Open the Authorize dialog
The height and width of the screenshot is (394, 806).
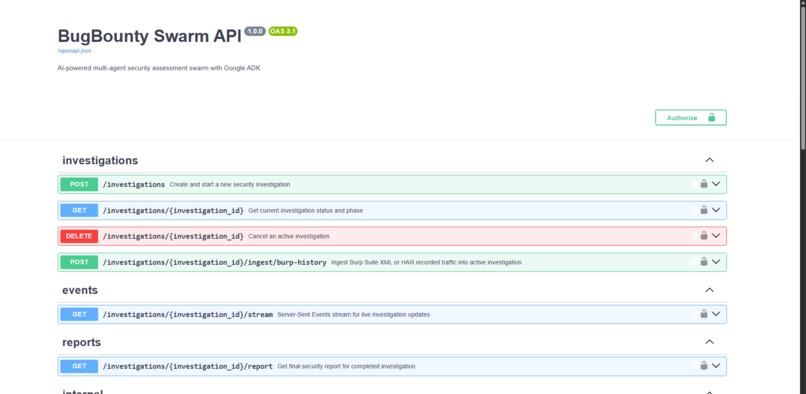click(x=690, y=117)
